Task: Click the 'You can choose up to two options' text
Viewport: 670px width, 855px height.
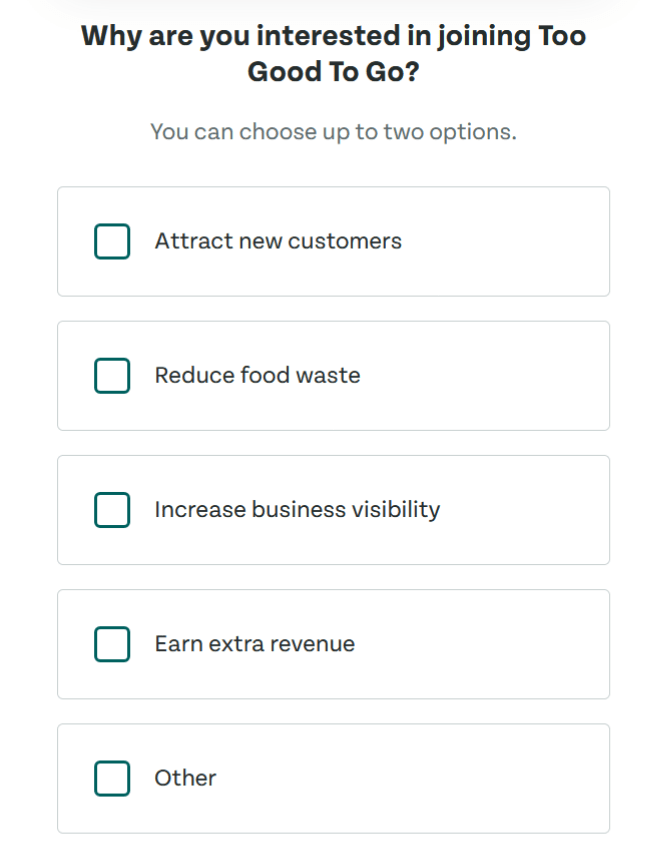Action: 333,131
